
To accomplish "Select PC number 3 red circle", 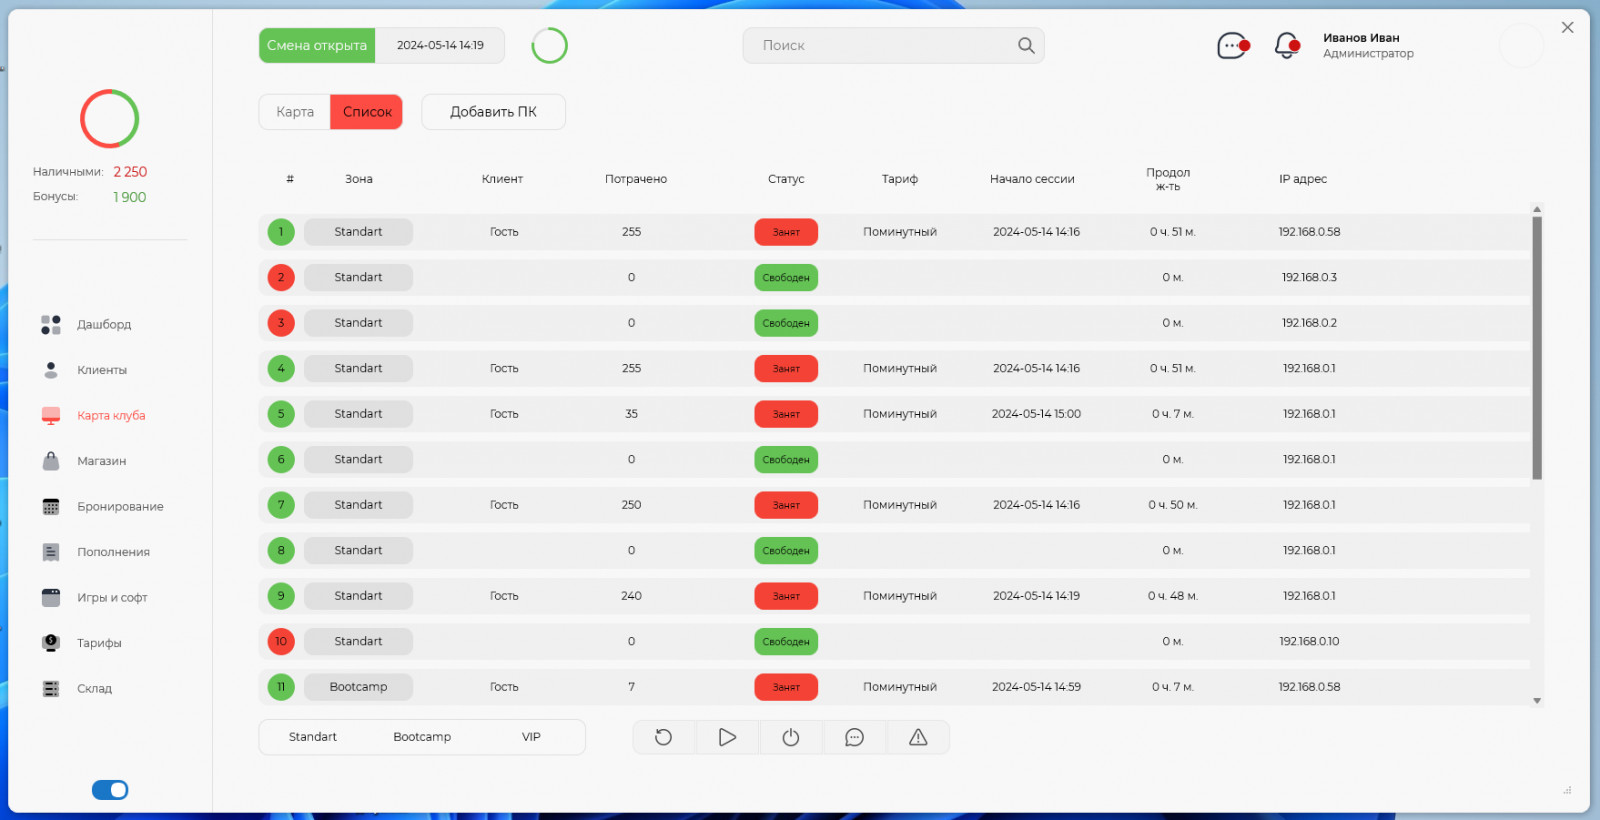I will (x=281, y=323).
